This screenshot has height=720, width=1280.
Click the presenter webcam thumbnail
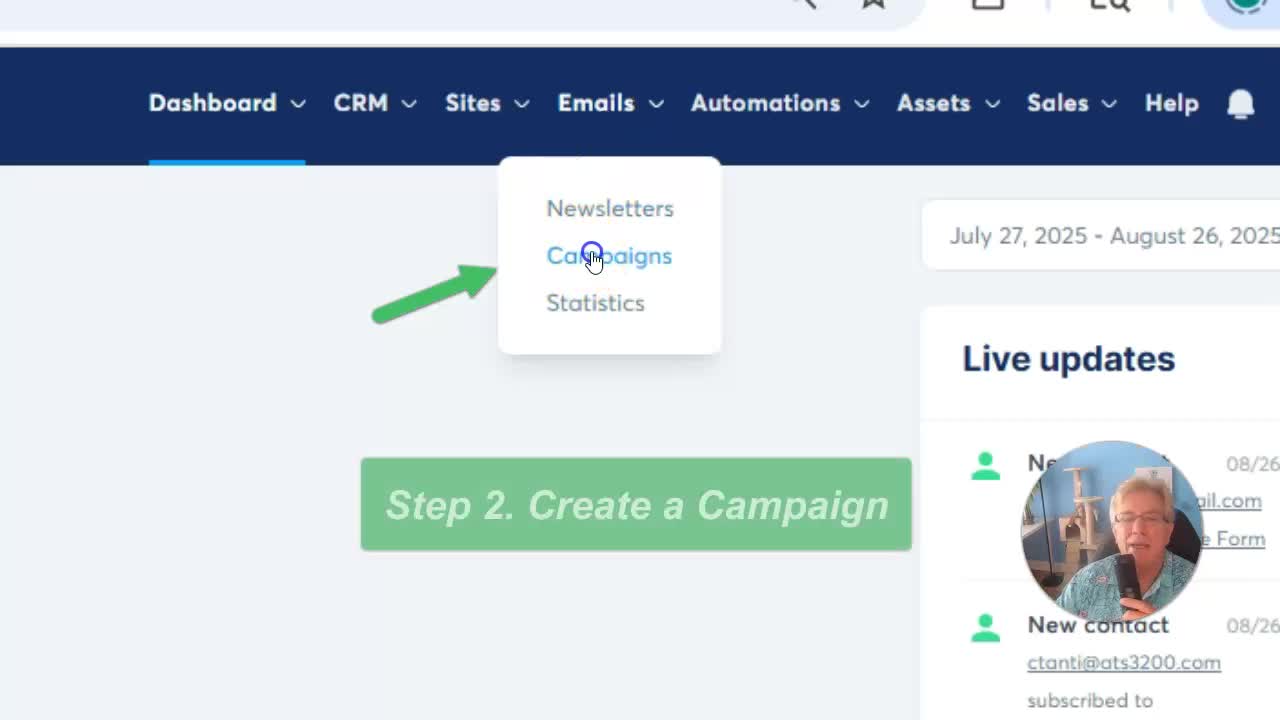tap(1111, 531)
